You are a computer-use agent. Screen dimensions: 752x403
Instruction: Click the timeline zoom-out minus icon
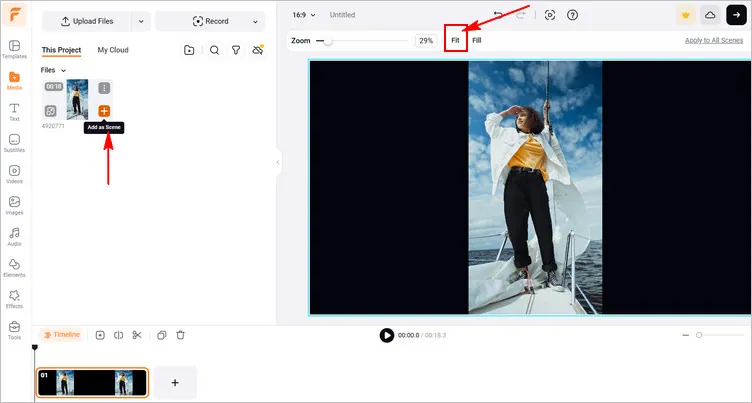pos(686,335)
